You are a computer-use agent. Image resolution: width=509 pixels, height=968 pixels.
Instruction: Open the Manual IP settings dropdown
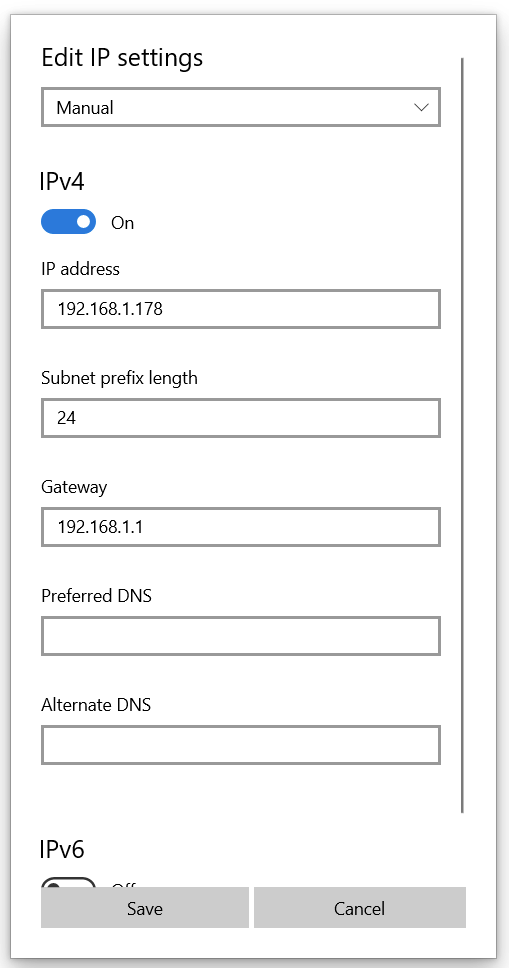coord(241,107)
